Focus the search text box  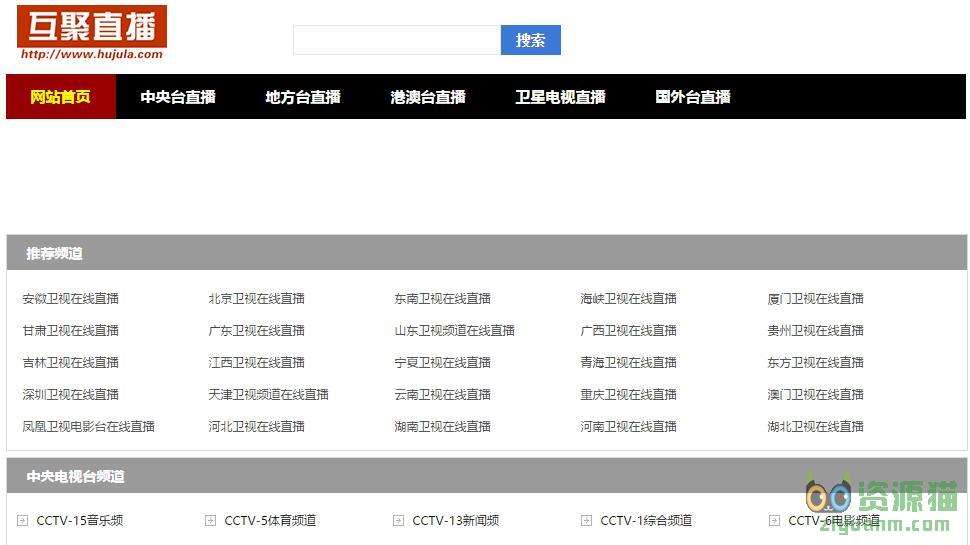pyautogui.click(x=397, y=40)
